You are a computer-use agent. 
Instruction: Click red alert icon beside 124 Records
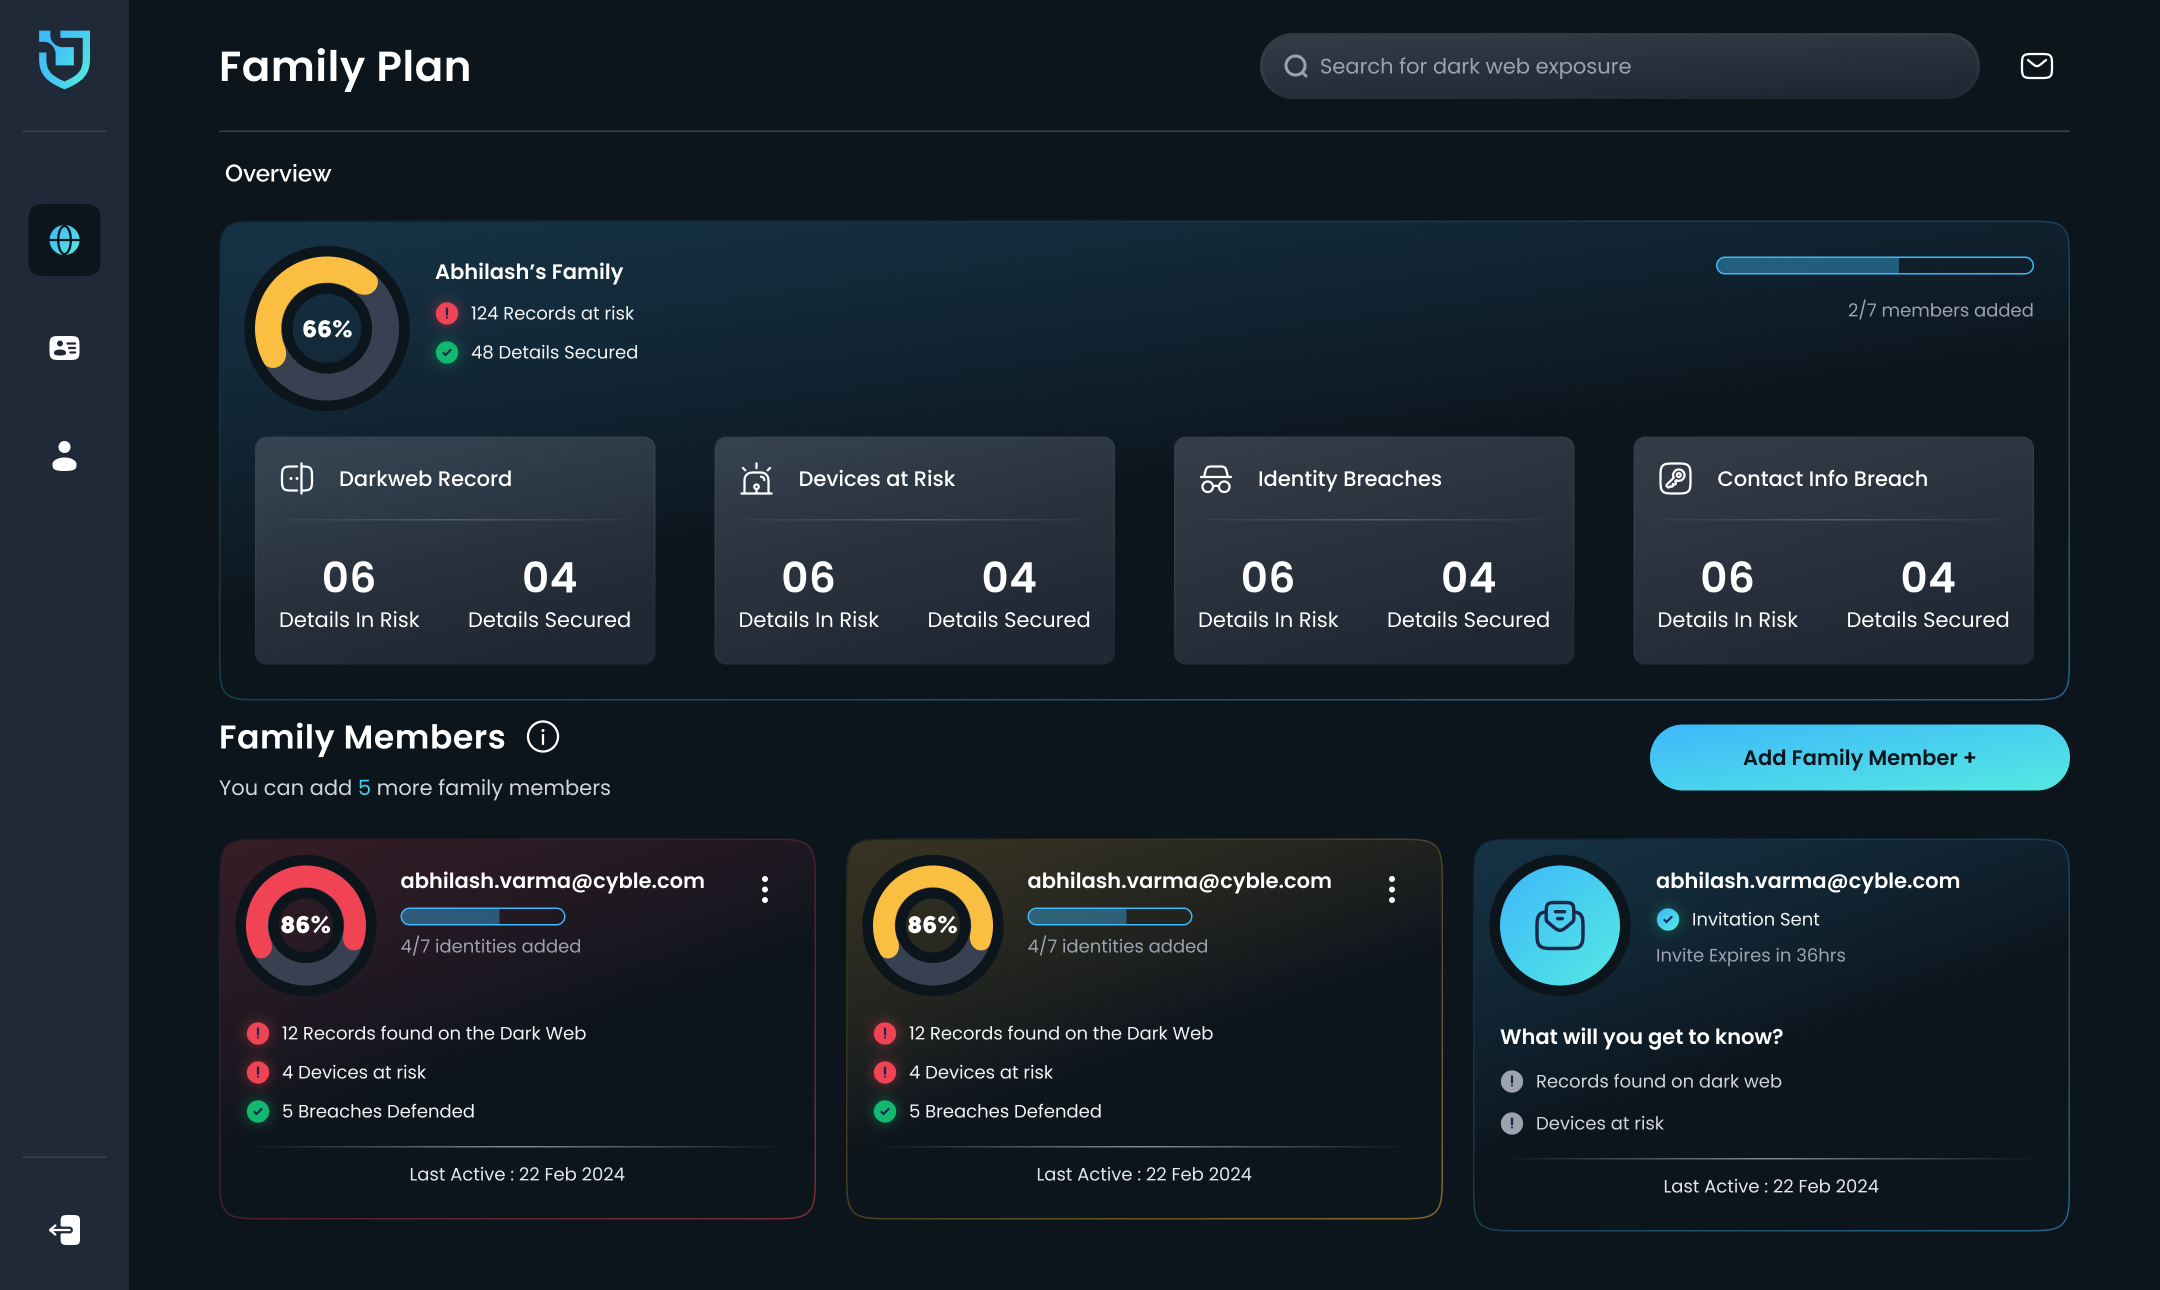pos(447,313)
